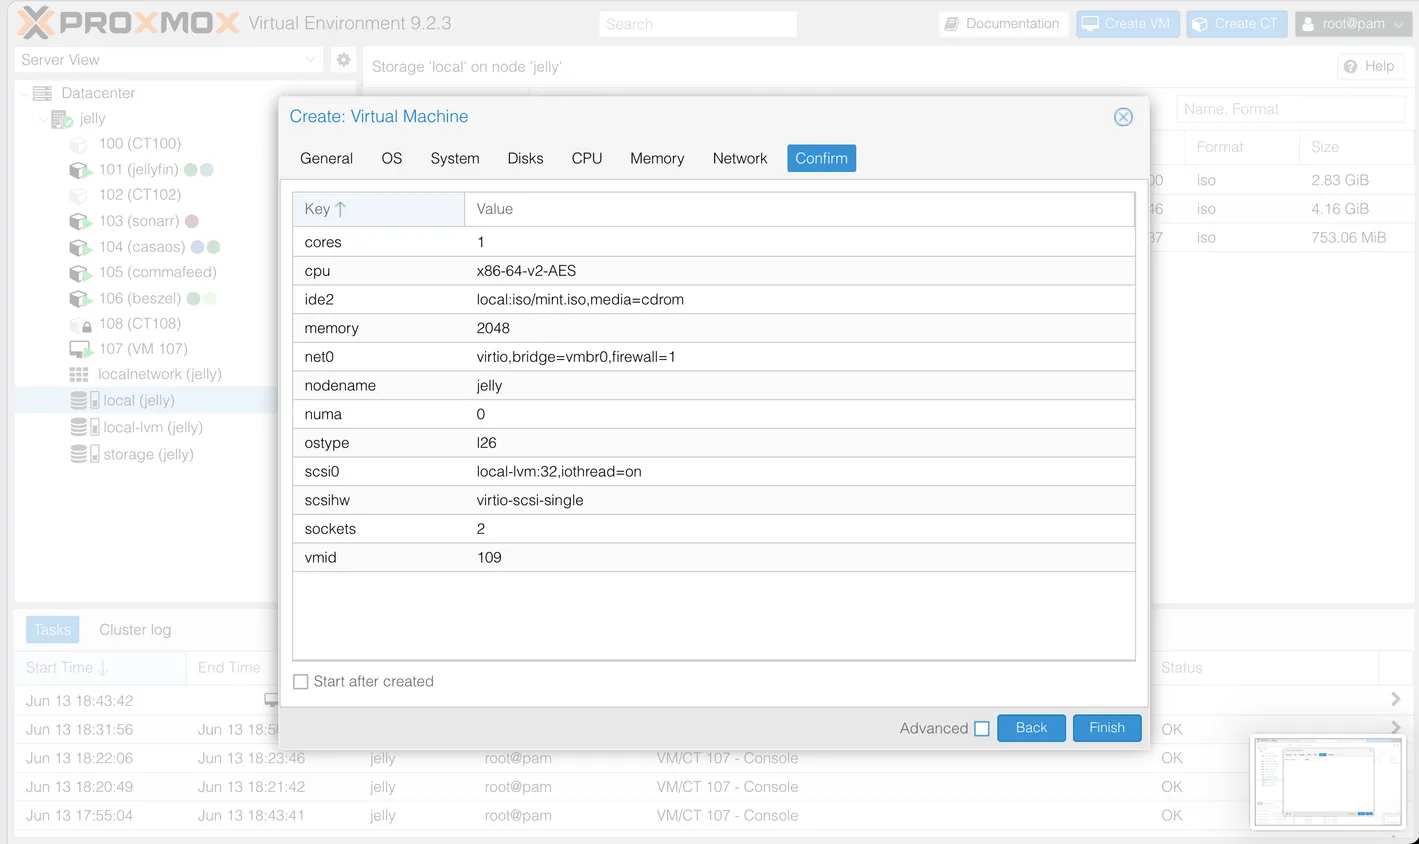This screenshot has height=844, width=1419.
Task: Click the Create CT button
Action: pyautogui.click(x=1236, y=24)
